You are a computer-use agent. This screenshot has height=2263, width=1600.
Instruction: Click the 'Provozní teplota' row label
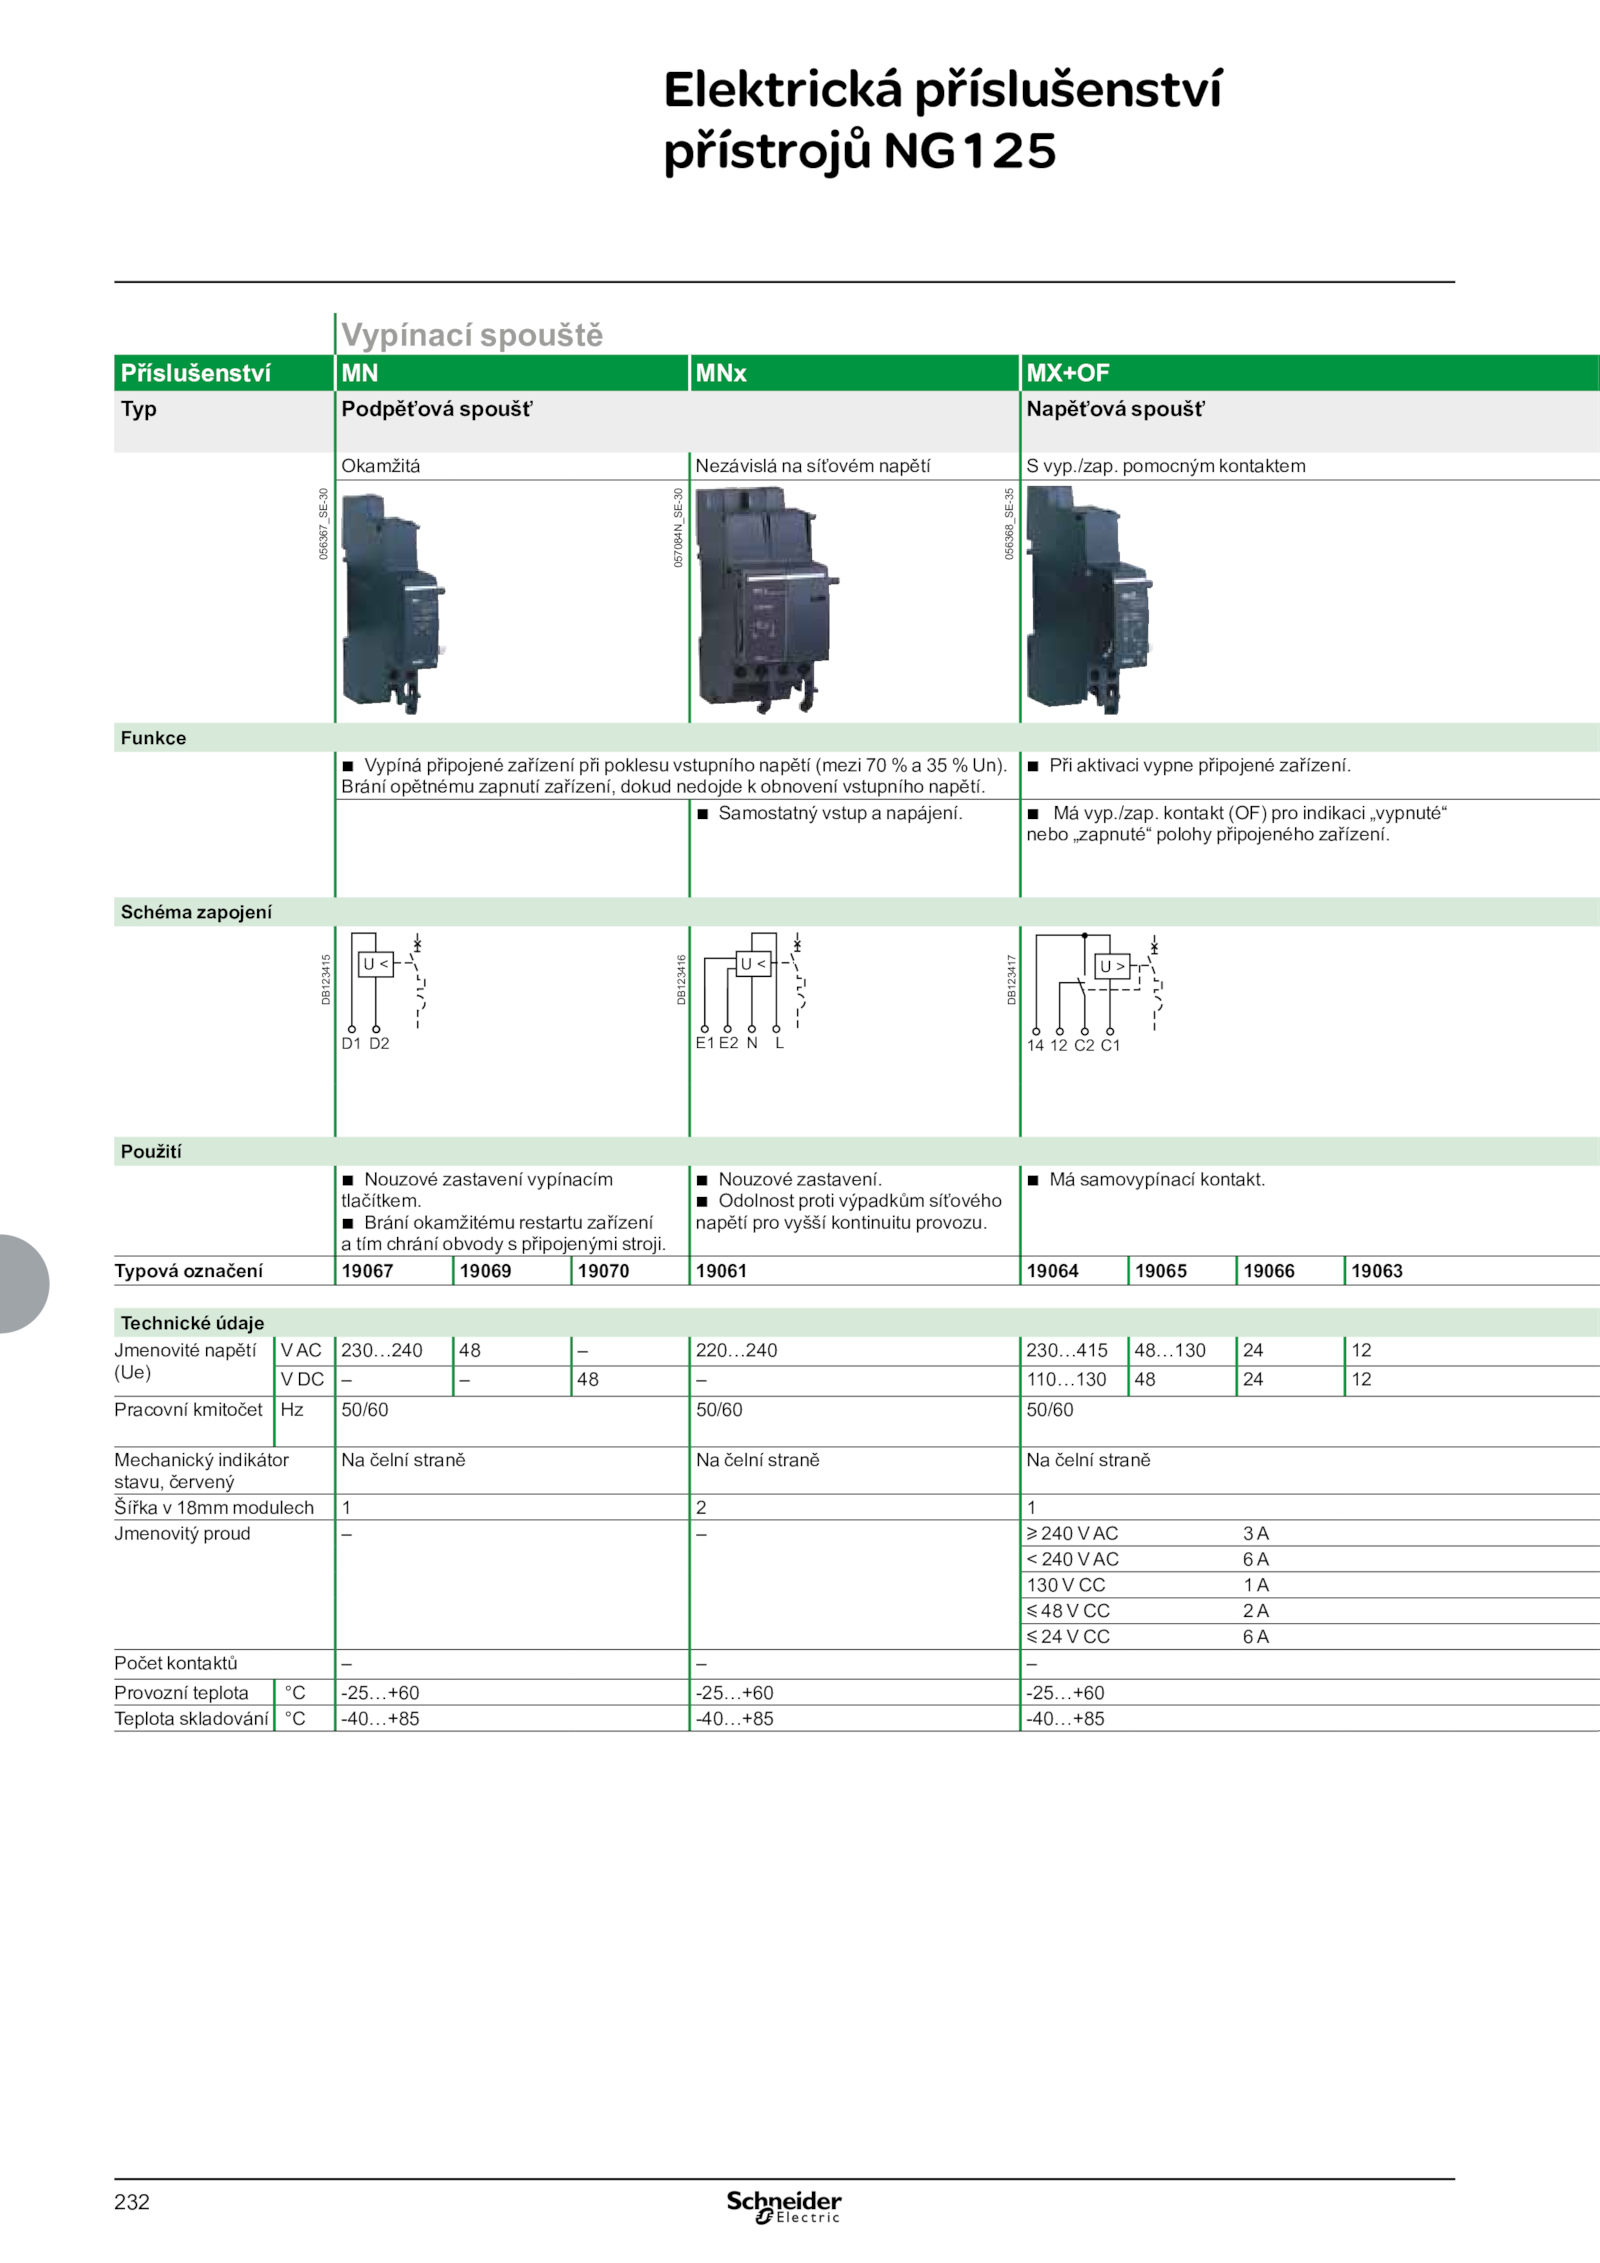181,1693
